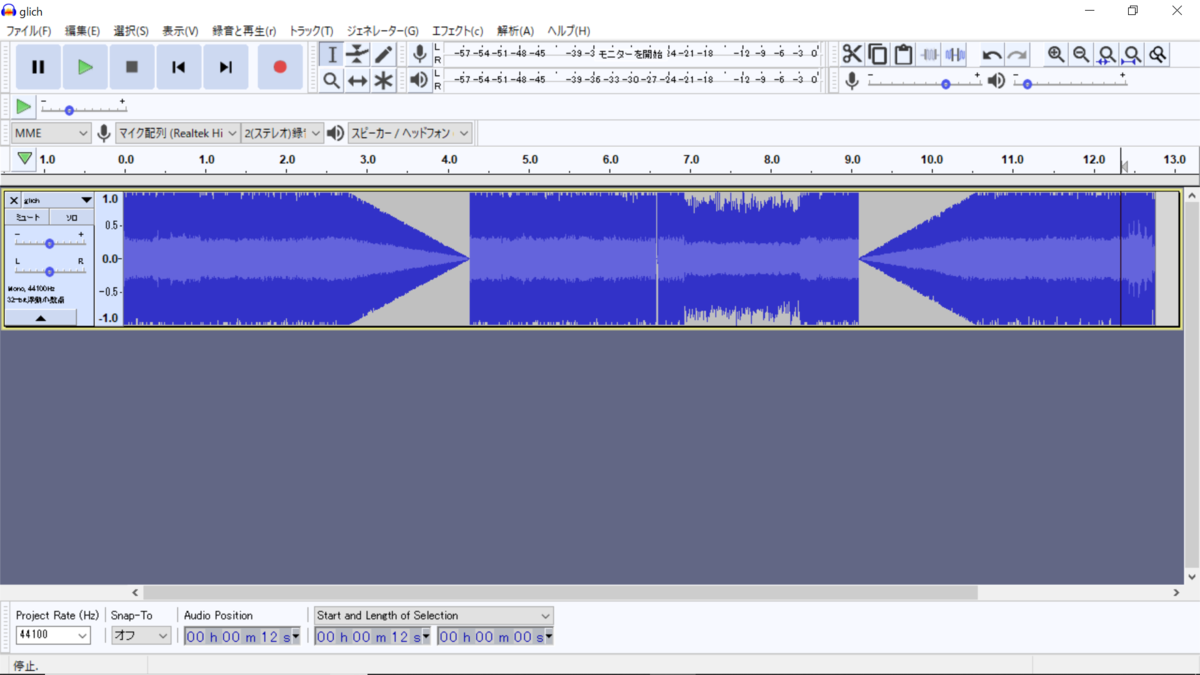Pause playback with the Pause button
1200x675 pixels.
38,67
